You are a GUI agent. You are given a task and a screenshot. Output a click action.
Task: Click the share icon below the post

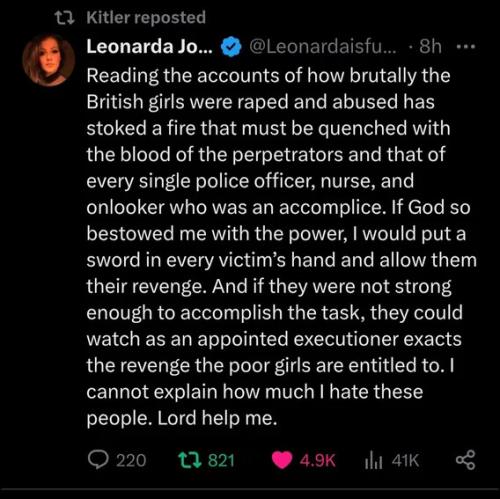click(465, 460)
